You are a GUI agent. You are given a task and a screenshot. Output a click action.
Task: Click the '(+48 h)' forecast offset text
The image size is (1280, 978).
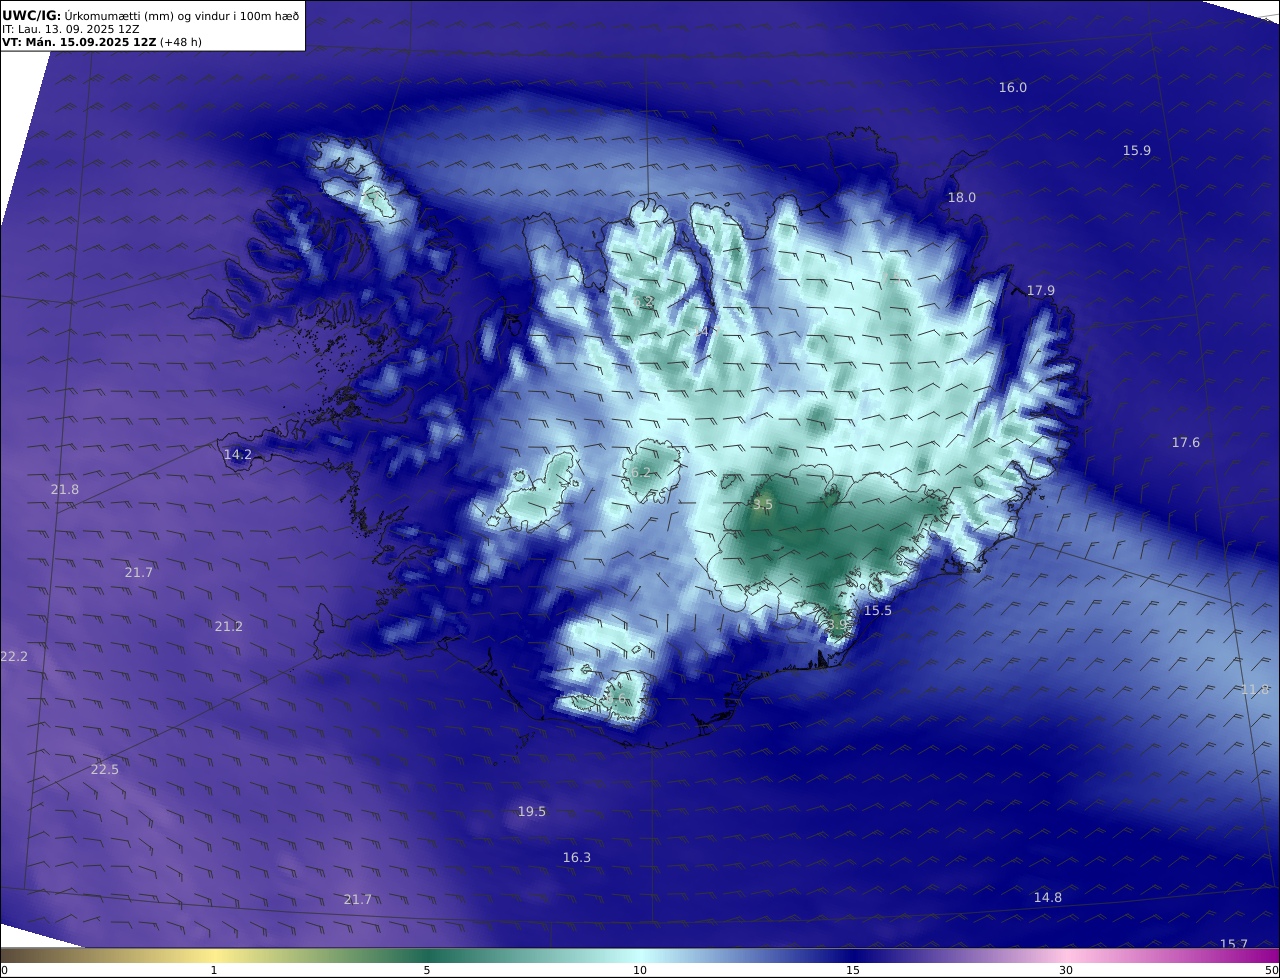click(181, 42)
